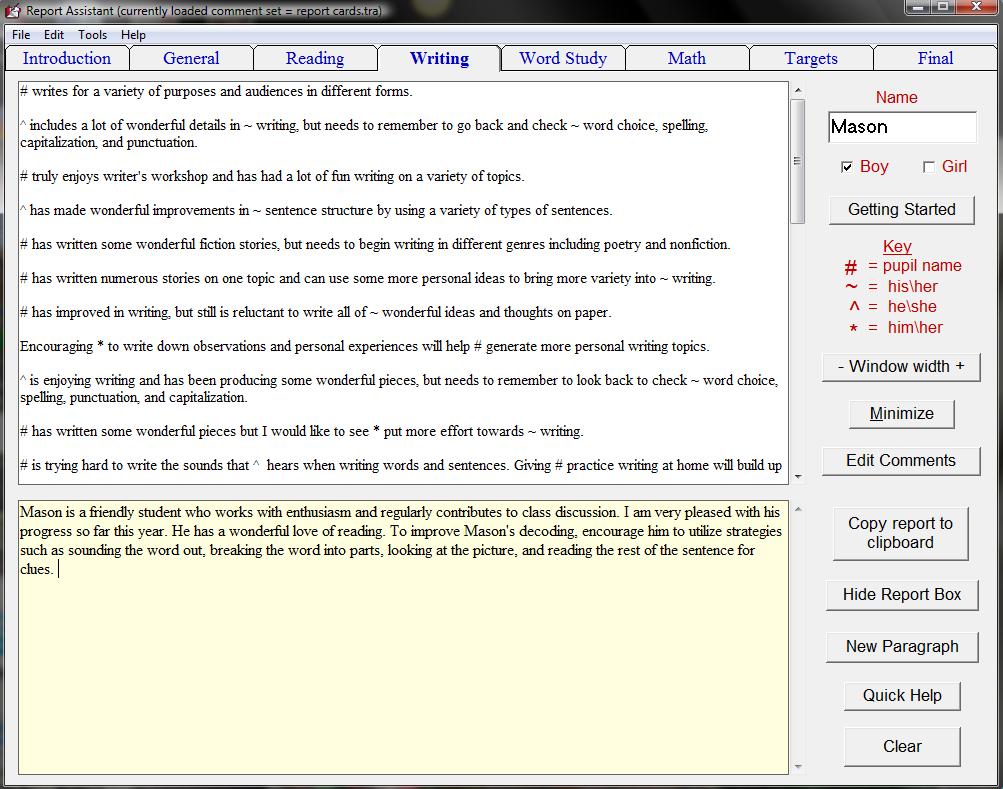Click Copy report to clipboard

900,533
